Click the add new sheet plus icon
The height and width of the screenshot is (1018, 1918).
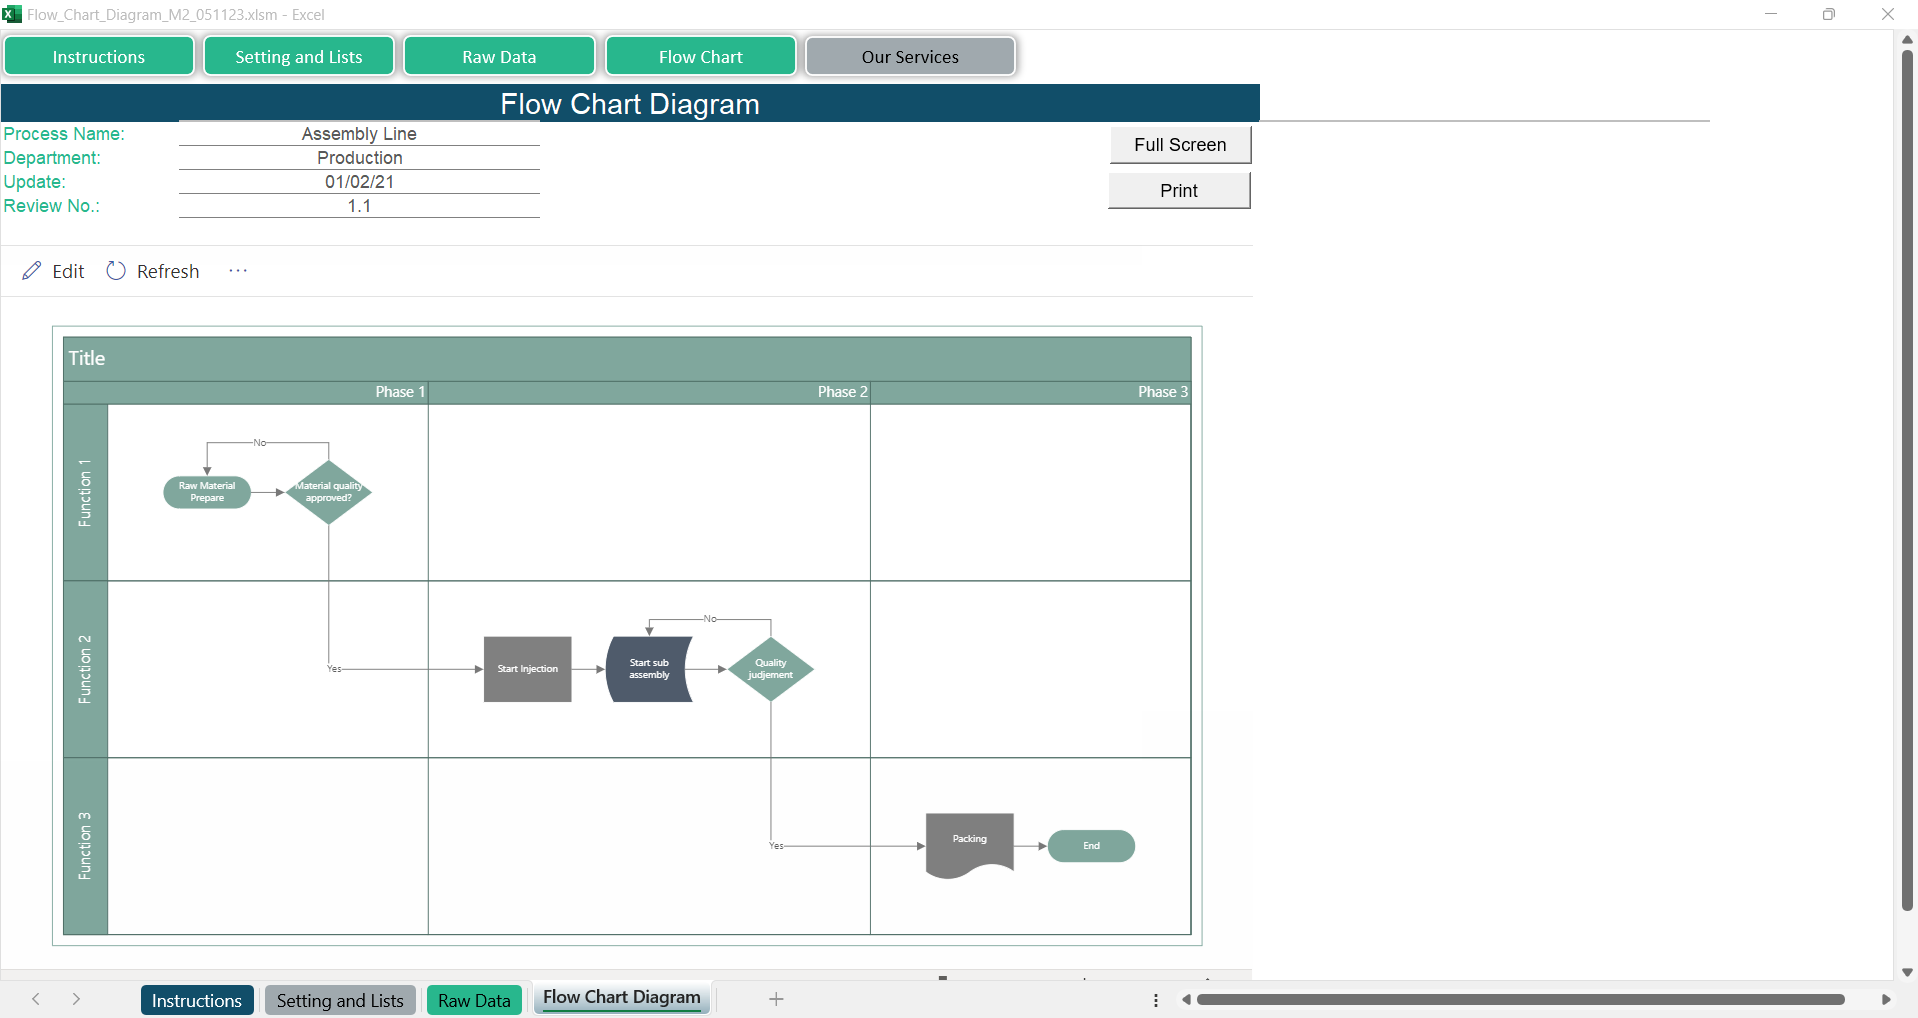coord(776,999)
